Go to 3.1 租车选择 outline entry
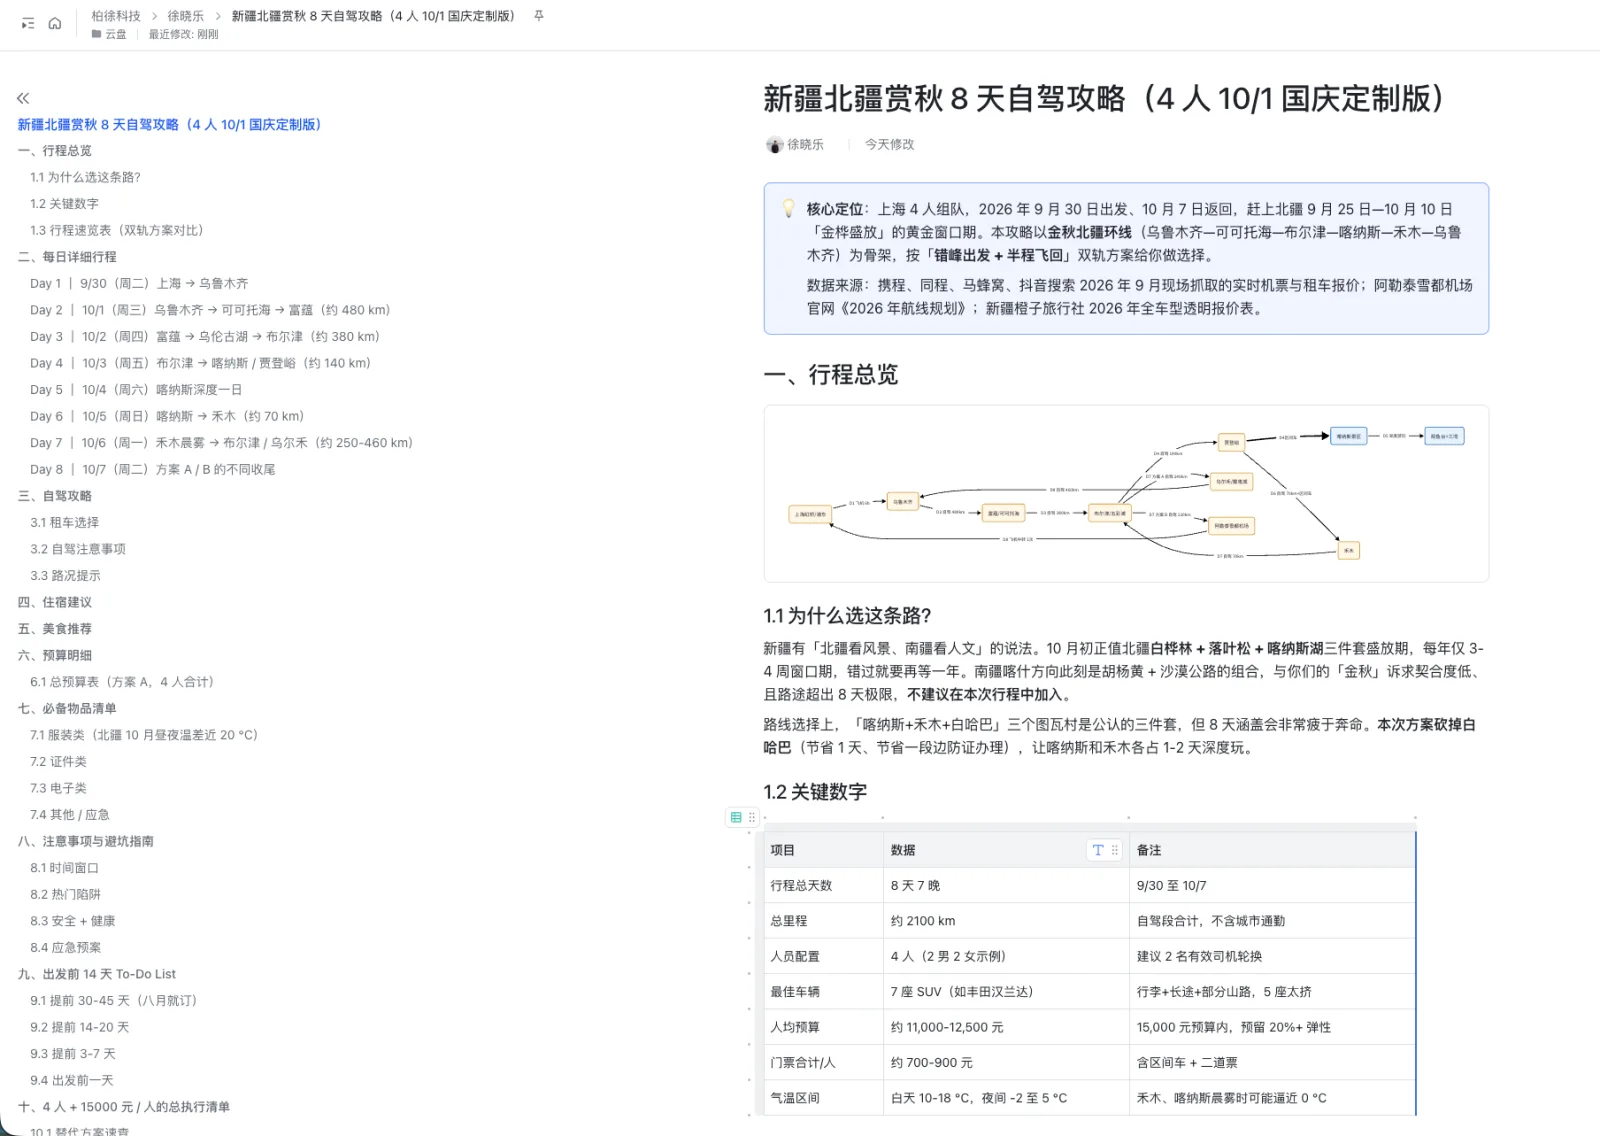1600x1136 pixels. (64, 523)
